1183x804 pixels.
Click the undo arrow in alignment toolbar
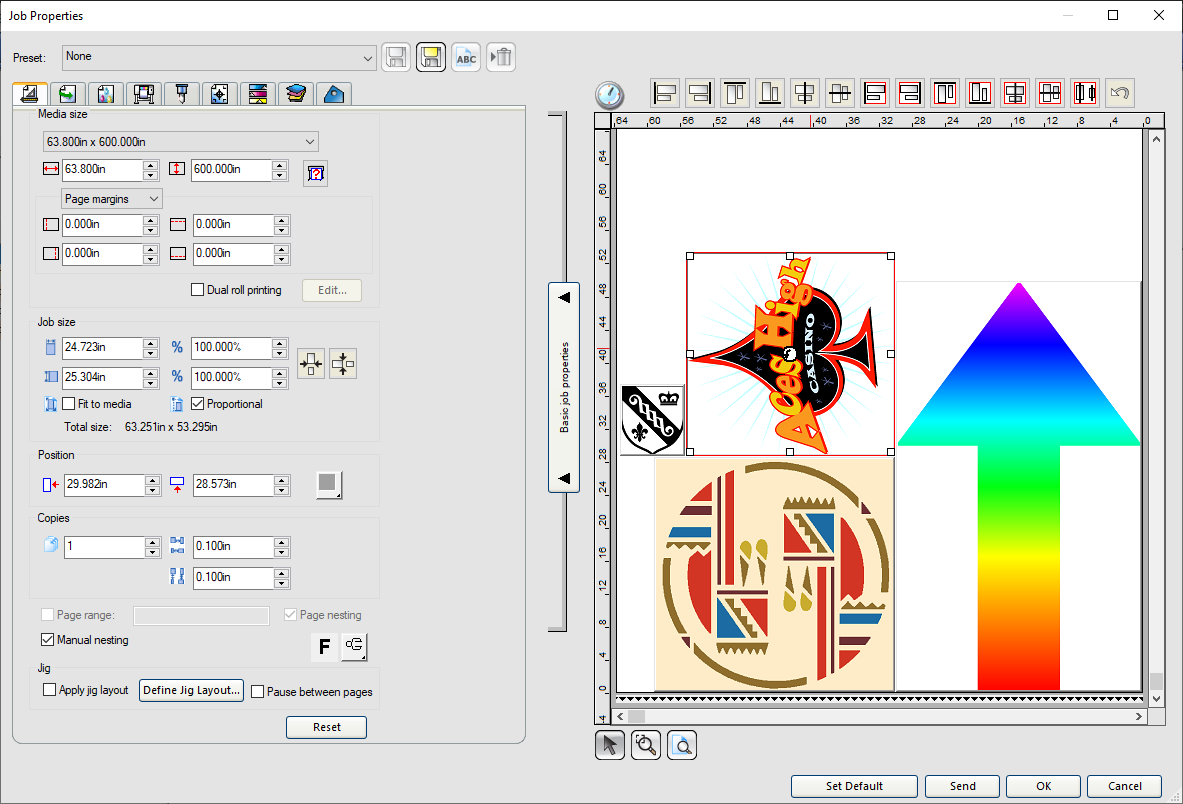pyautogui.click(x=1120, y=94)
